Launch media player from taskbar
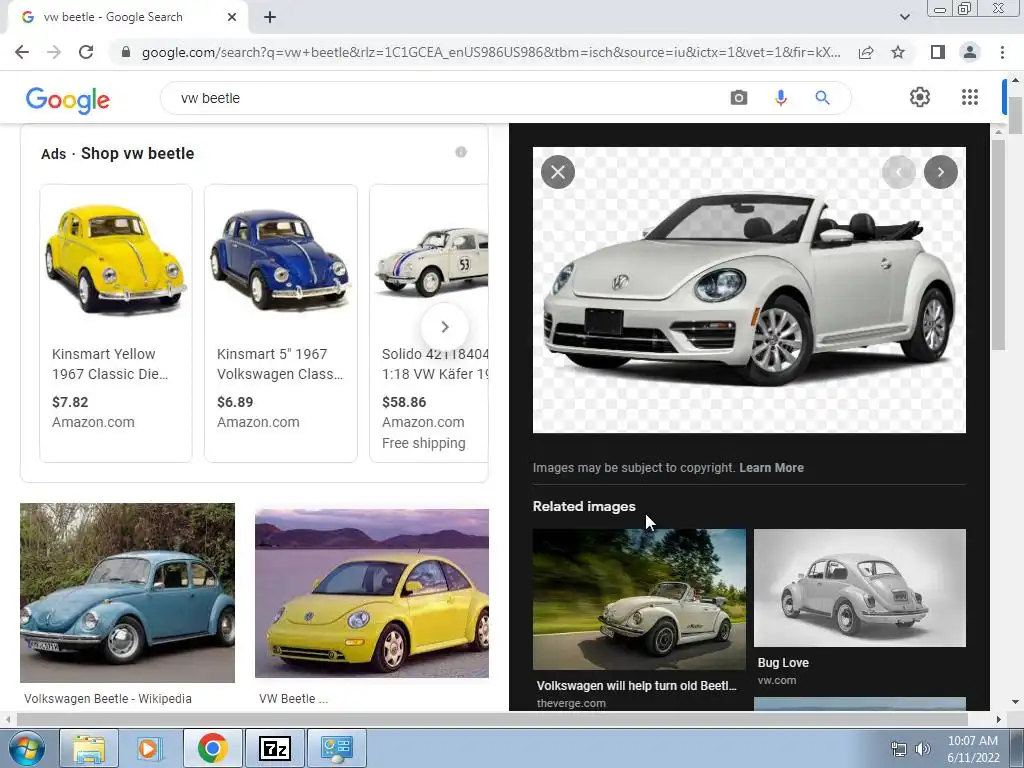 [x=150, y=748]
